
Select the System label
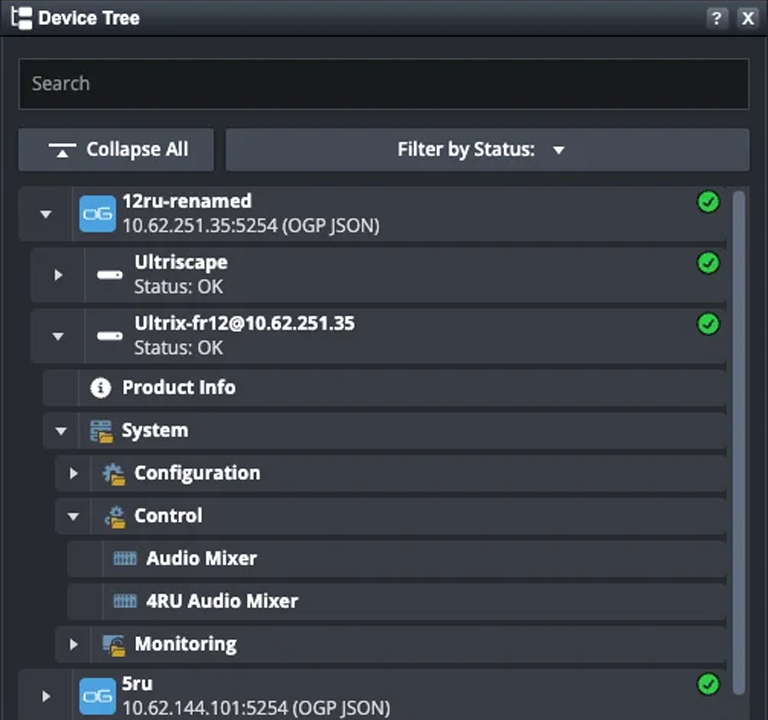[x=155, y=431]
